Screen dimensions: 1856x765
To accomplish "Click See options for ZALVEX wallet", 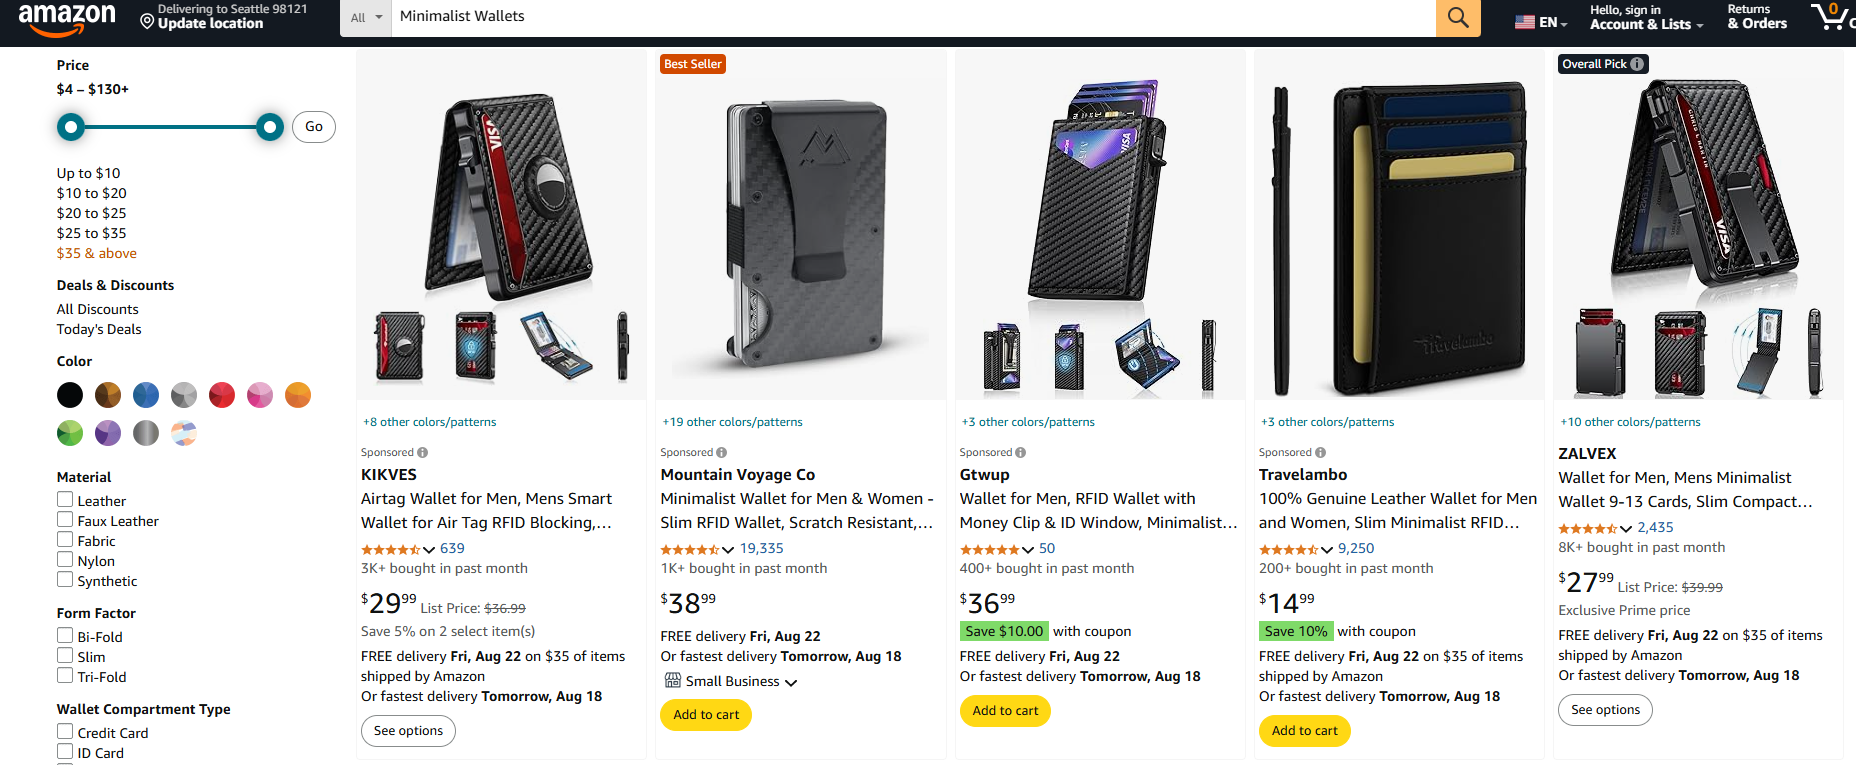I will pos(1605,710).
